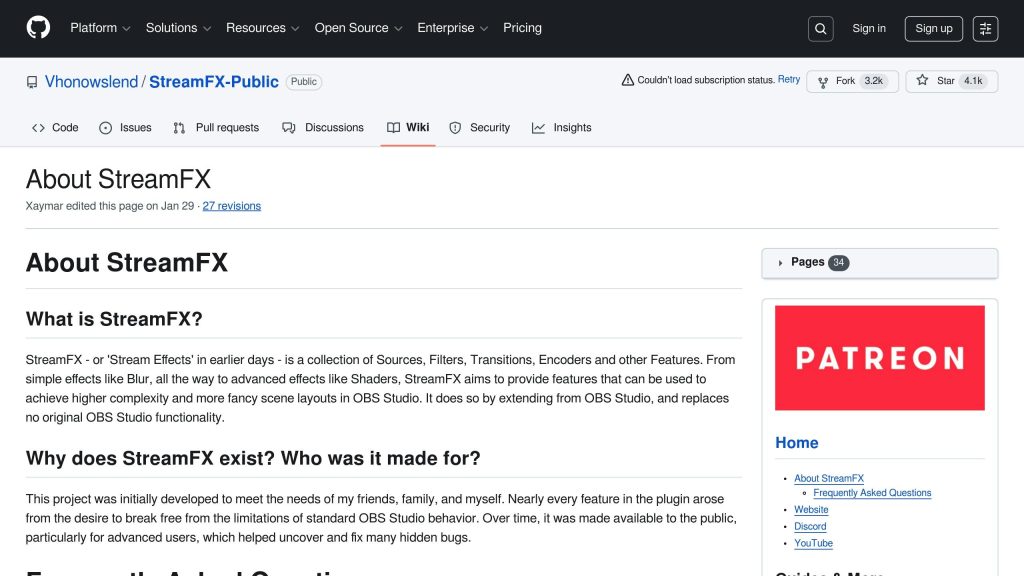Open the 27 revisions link

231,205
